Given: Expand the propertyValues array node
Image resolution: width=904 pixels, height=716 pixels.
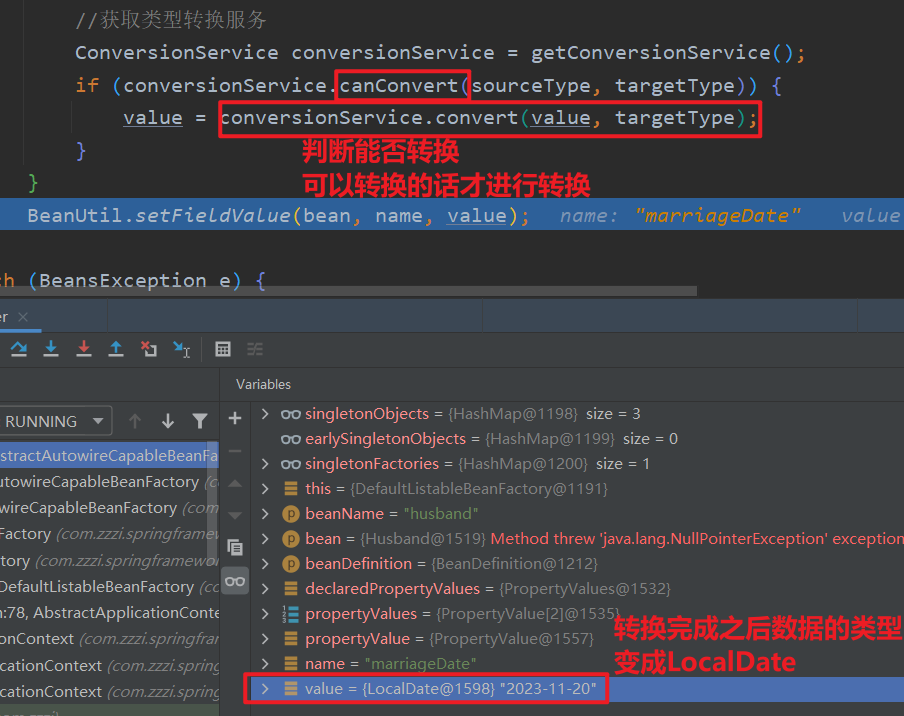Looking at the screenshot, I should (x=265, y=614).
